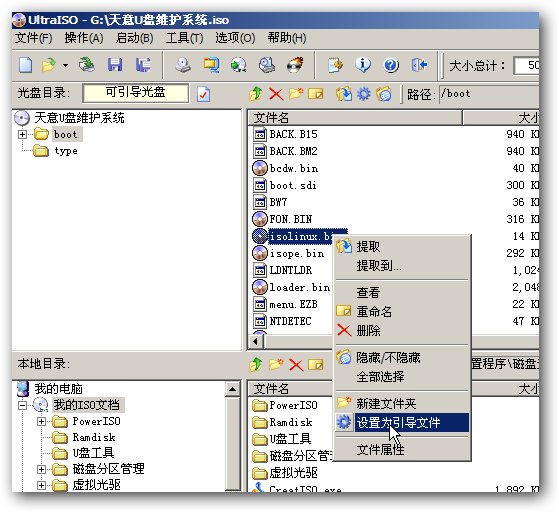Expand the PowerISO folder tree node
This screenshot has width=559, height=512.
pos(41,421)
